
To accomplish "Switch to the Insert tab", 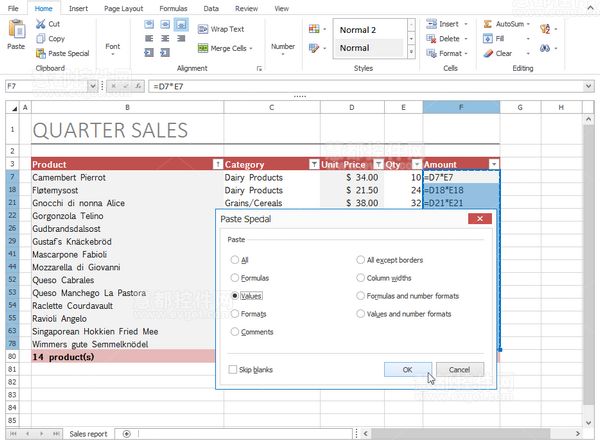I will [x=78, y=8].
